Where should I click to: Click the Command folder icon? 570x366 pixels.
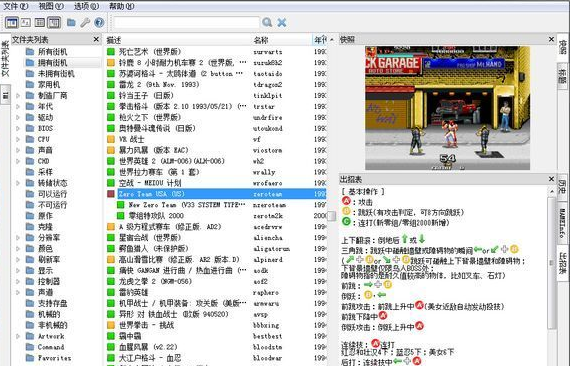pyautogui.click(x=30, y=347)
